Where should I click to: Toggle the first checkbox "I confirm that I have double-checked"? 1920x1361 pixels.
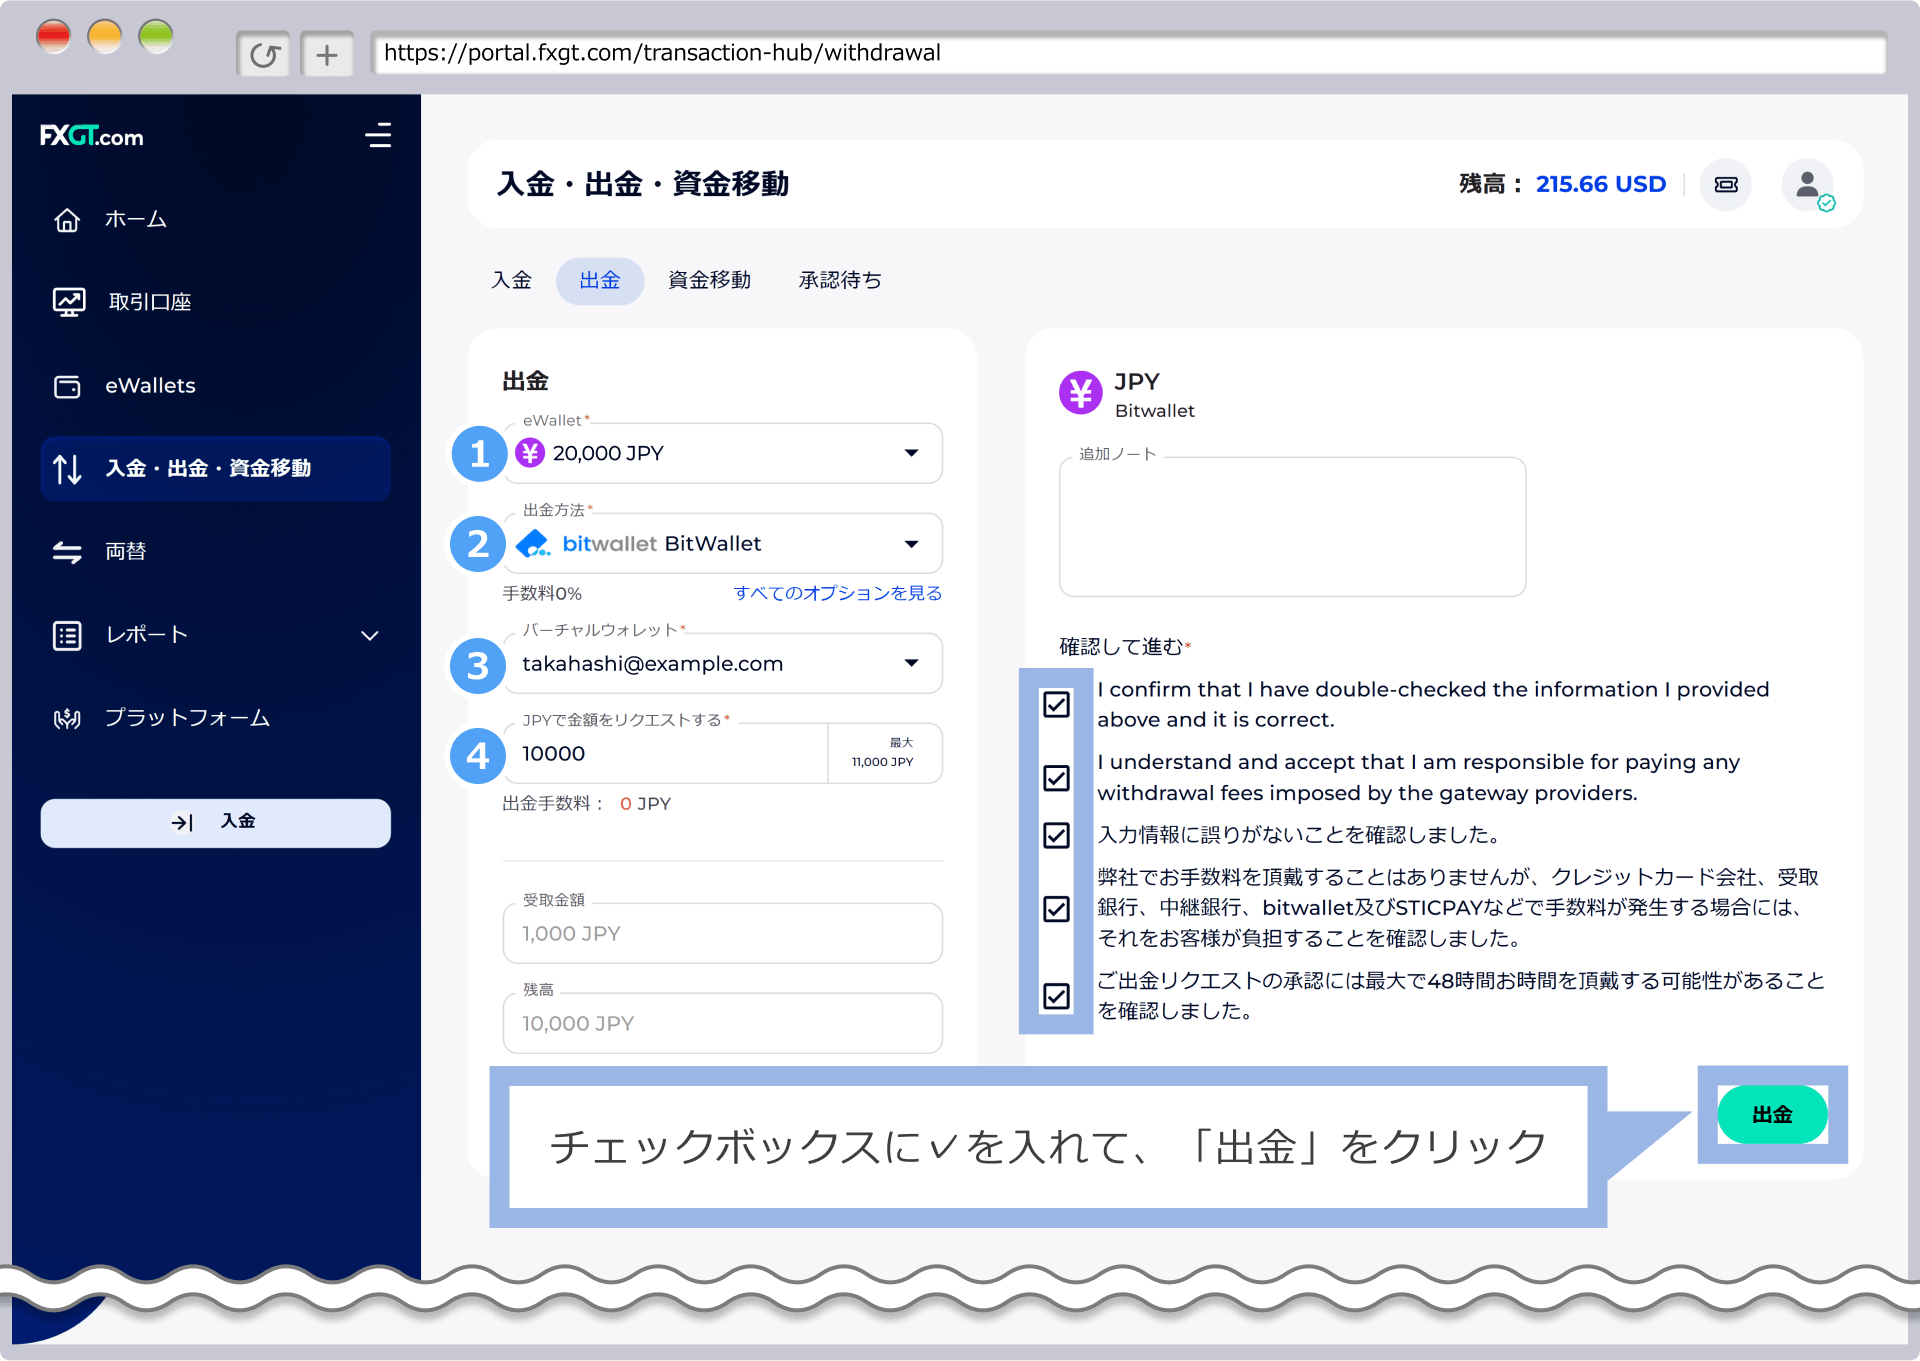coord(1056,705)
